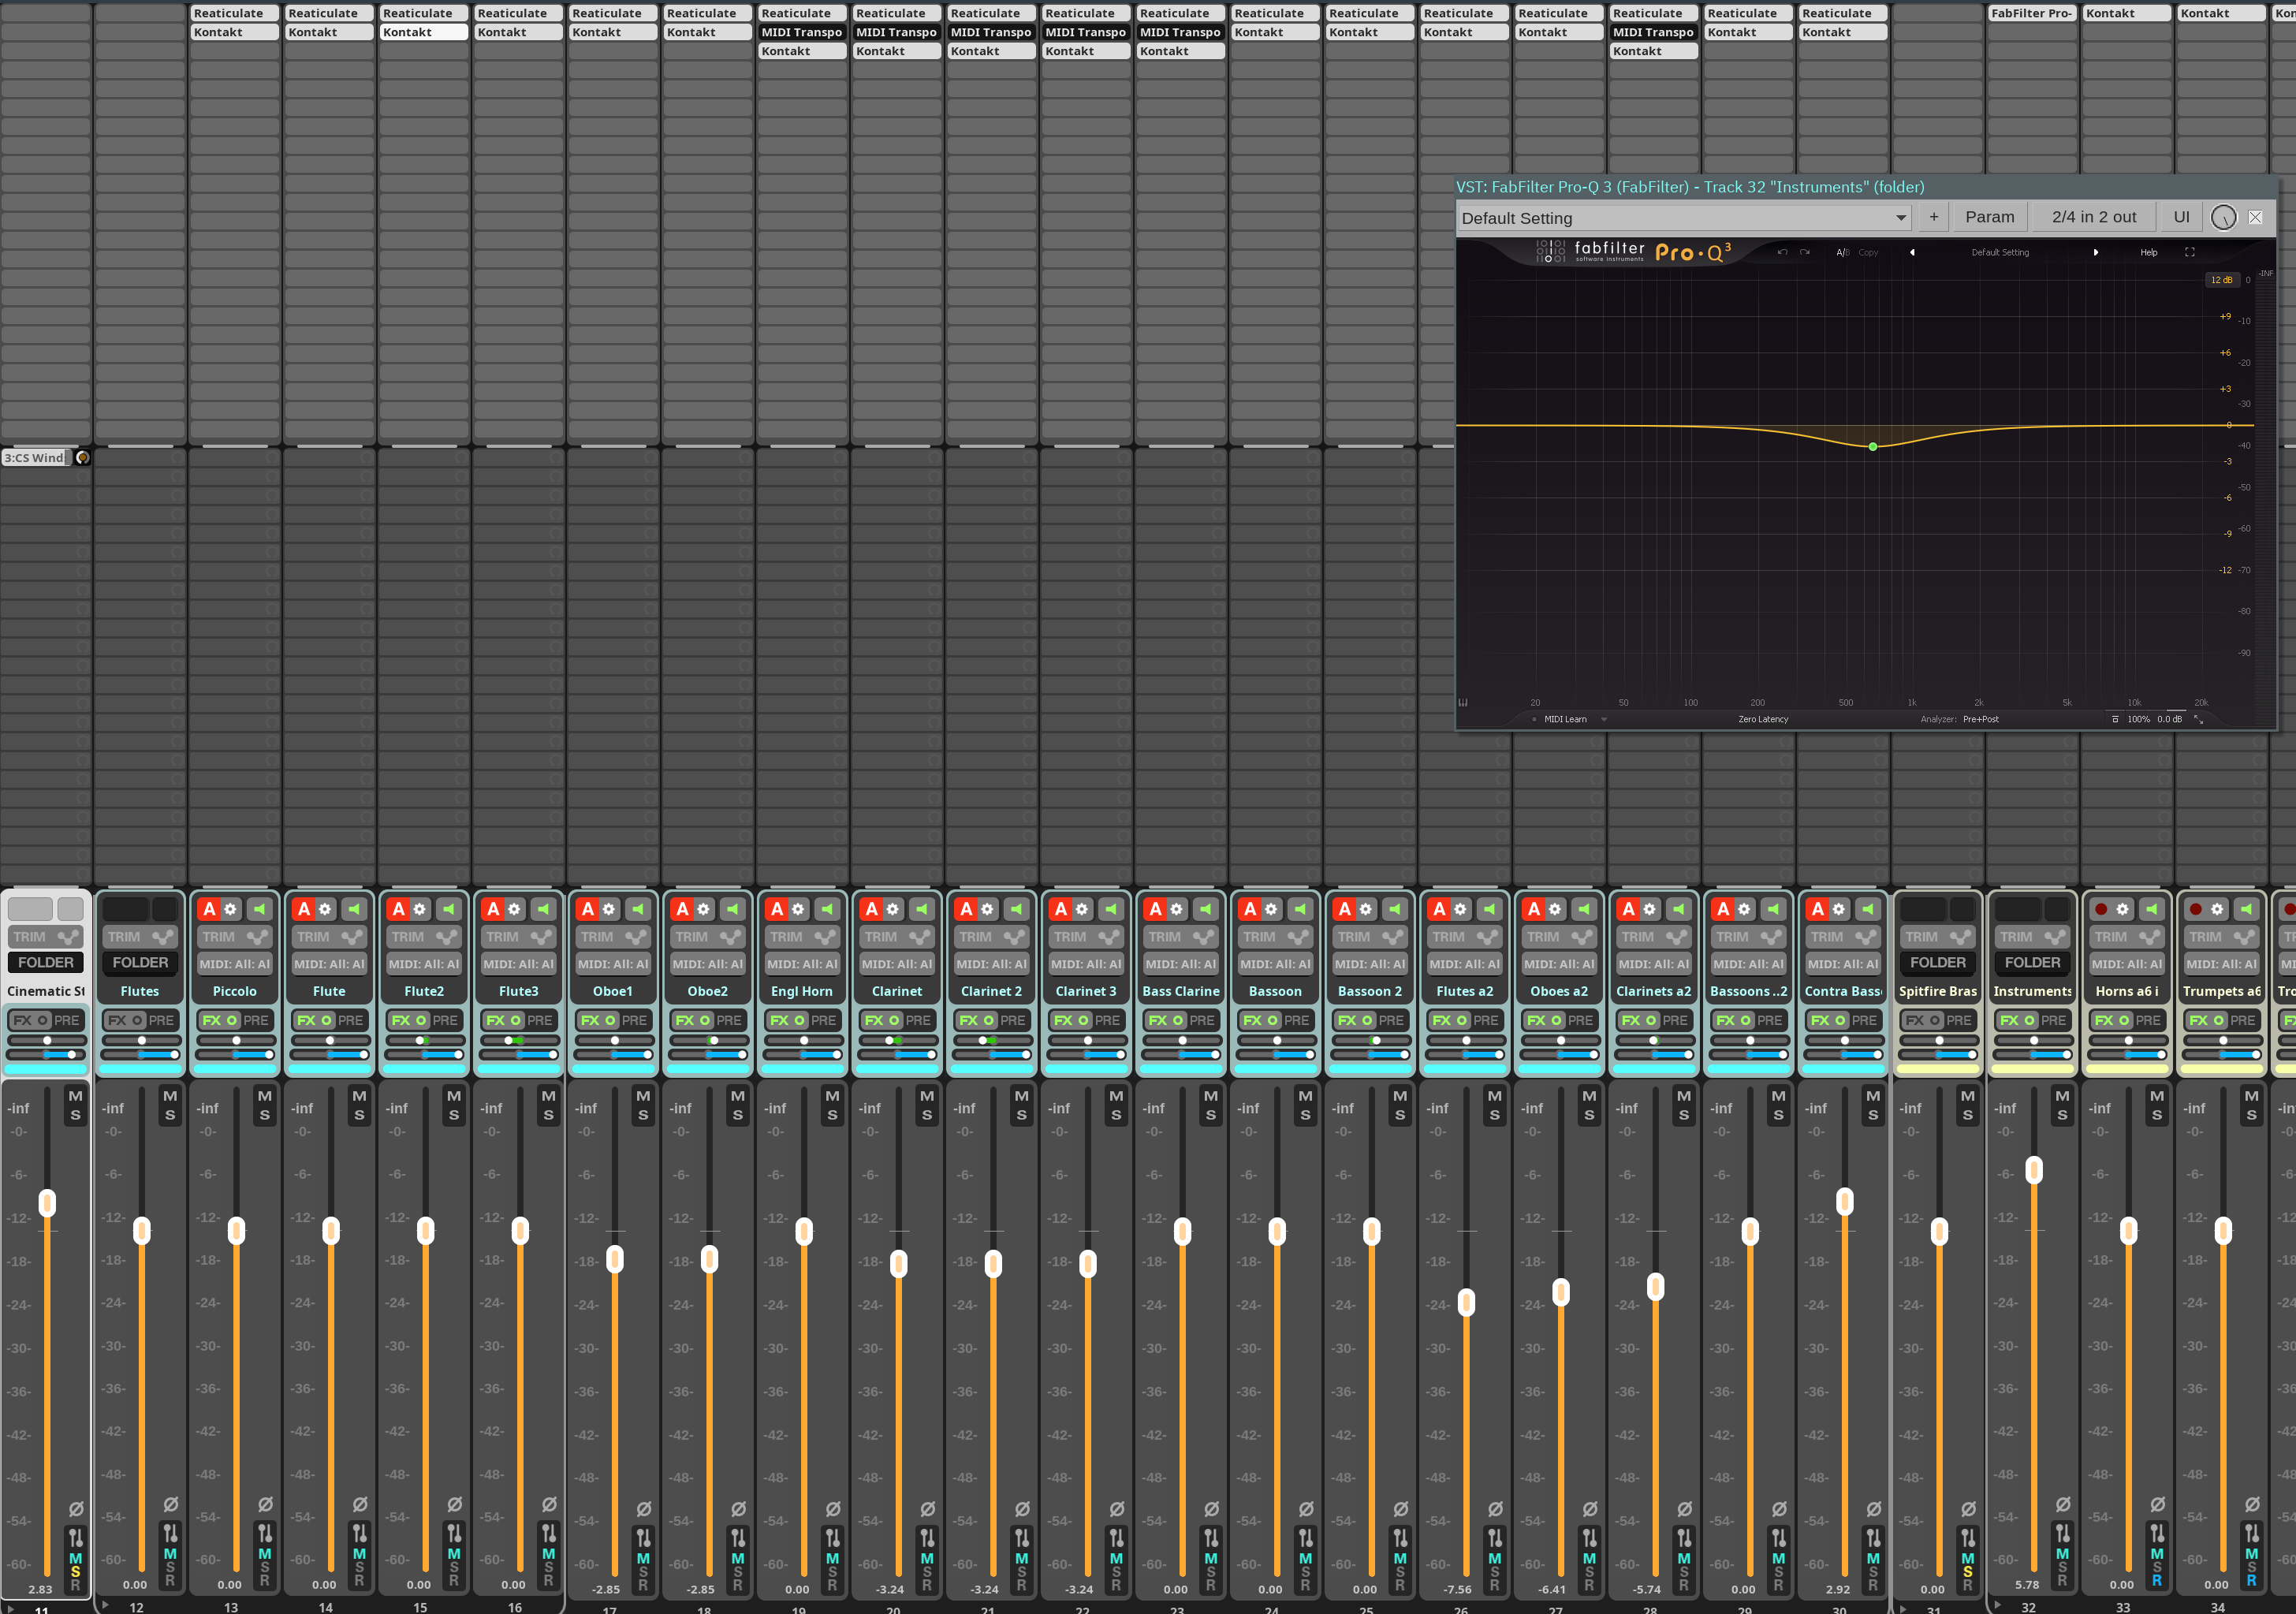Open routing icon on Clarinet track TRIM row
This screenshot has width=2296, height=1614.
(x=919, y=937)
